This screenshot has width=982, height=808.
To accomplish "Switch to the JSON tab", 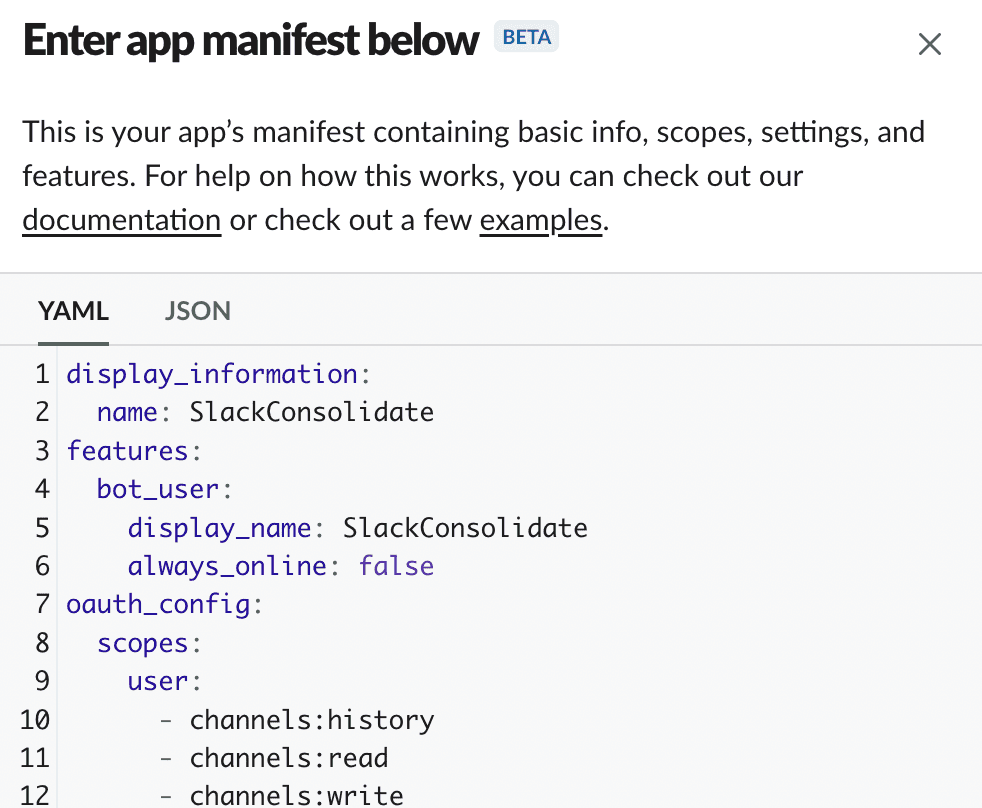I will 197,311.
